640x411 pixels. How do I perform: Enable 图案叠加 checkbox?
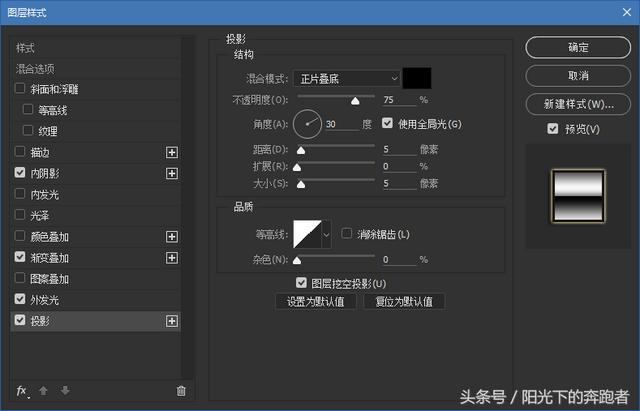20,278
